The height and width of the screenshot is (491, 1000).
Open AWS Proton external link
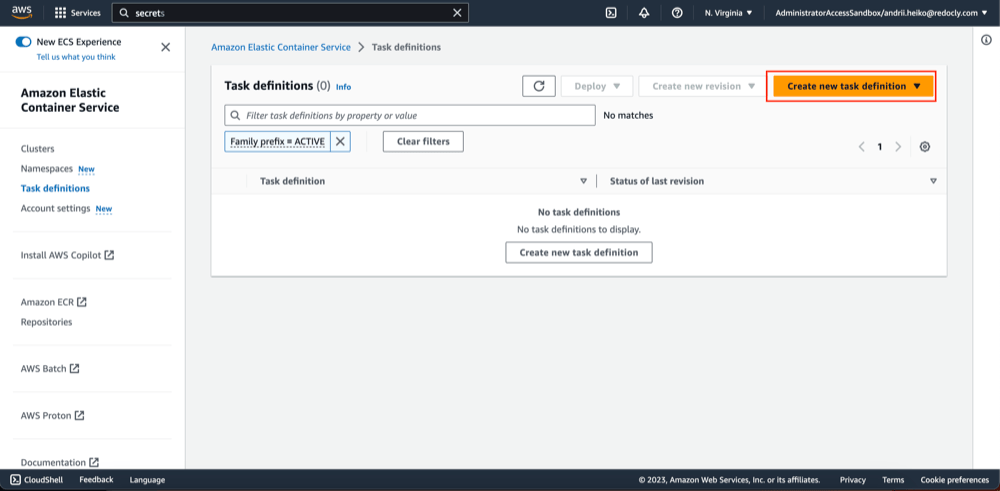[52, 415]
